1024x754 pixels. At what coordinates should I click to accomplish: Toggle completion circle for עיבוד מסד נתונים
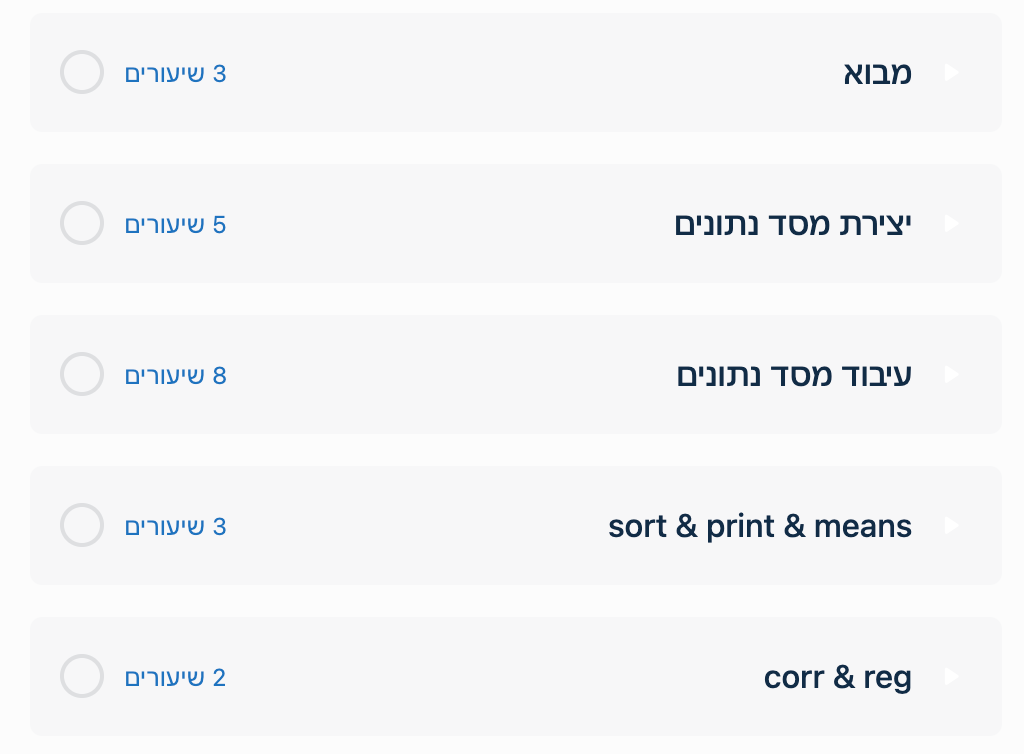[82, 375]
